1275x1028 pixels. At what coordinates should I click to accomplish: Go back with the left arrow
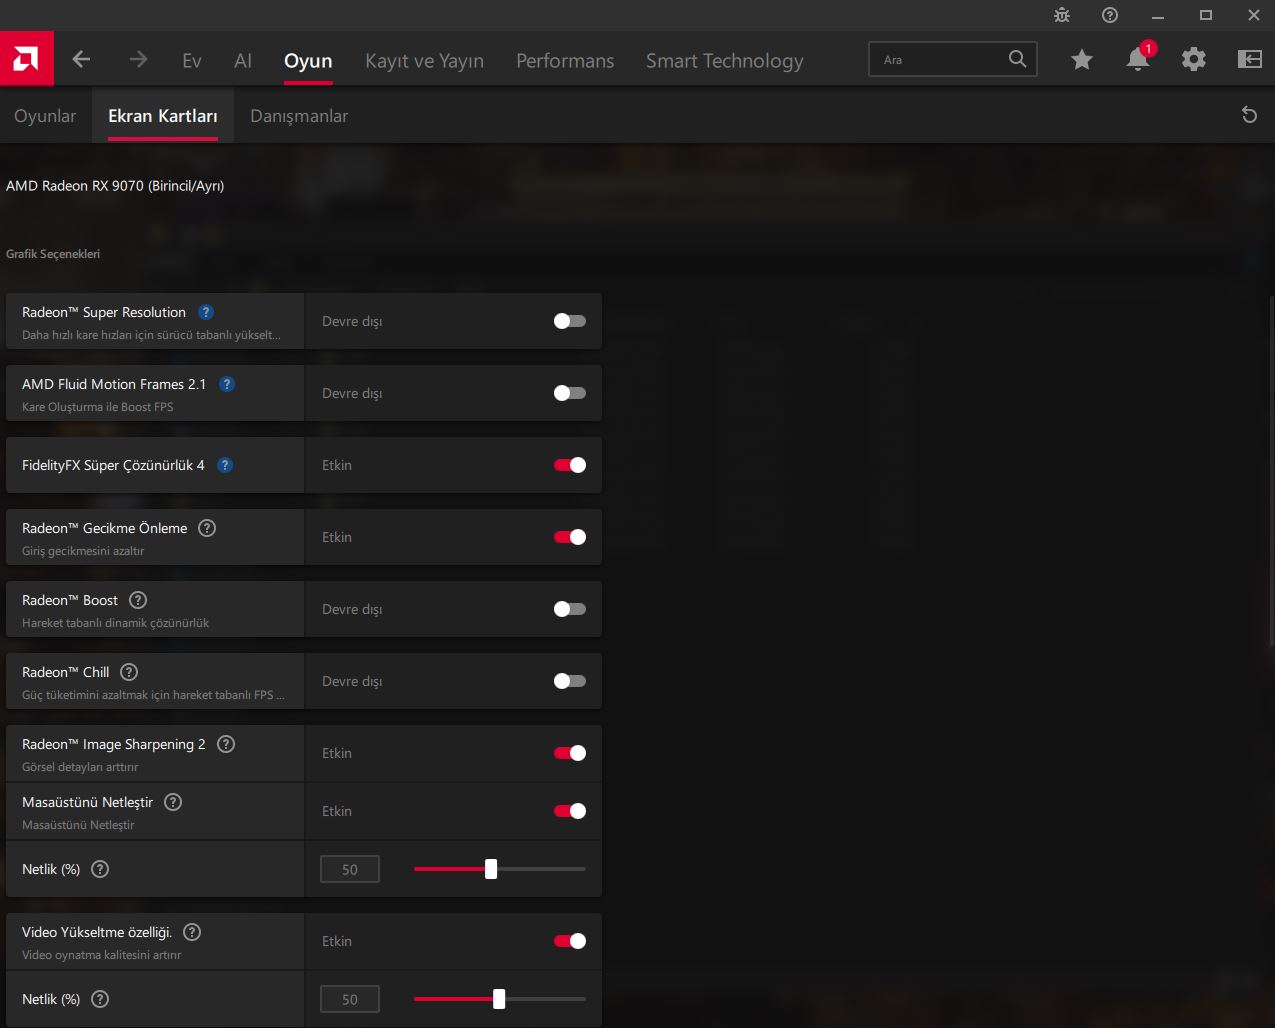pyautogui.click(x=82, y=60)
